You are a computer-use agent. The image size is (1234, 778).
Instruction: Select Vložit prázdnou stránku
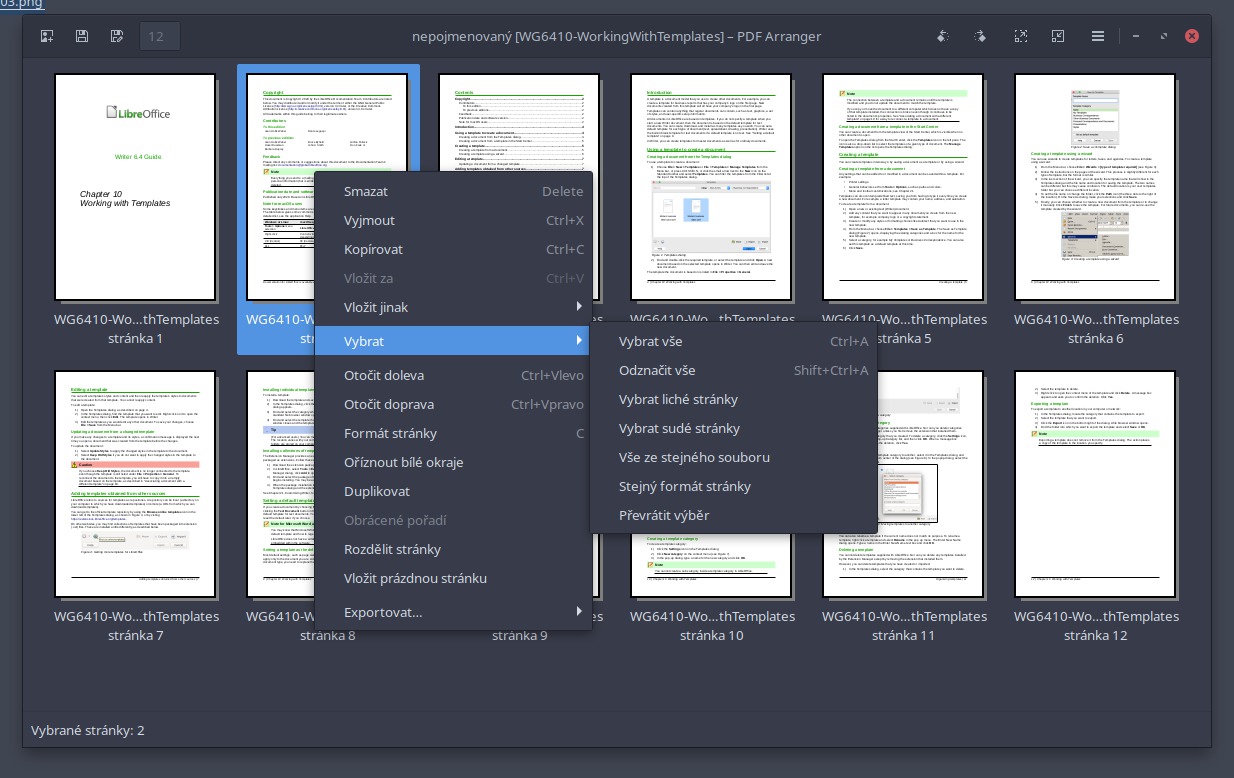tap(454, 578)
